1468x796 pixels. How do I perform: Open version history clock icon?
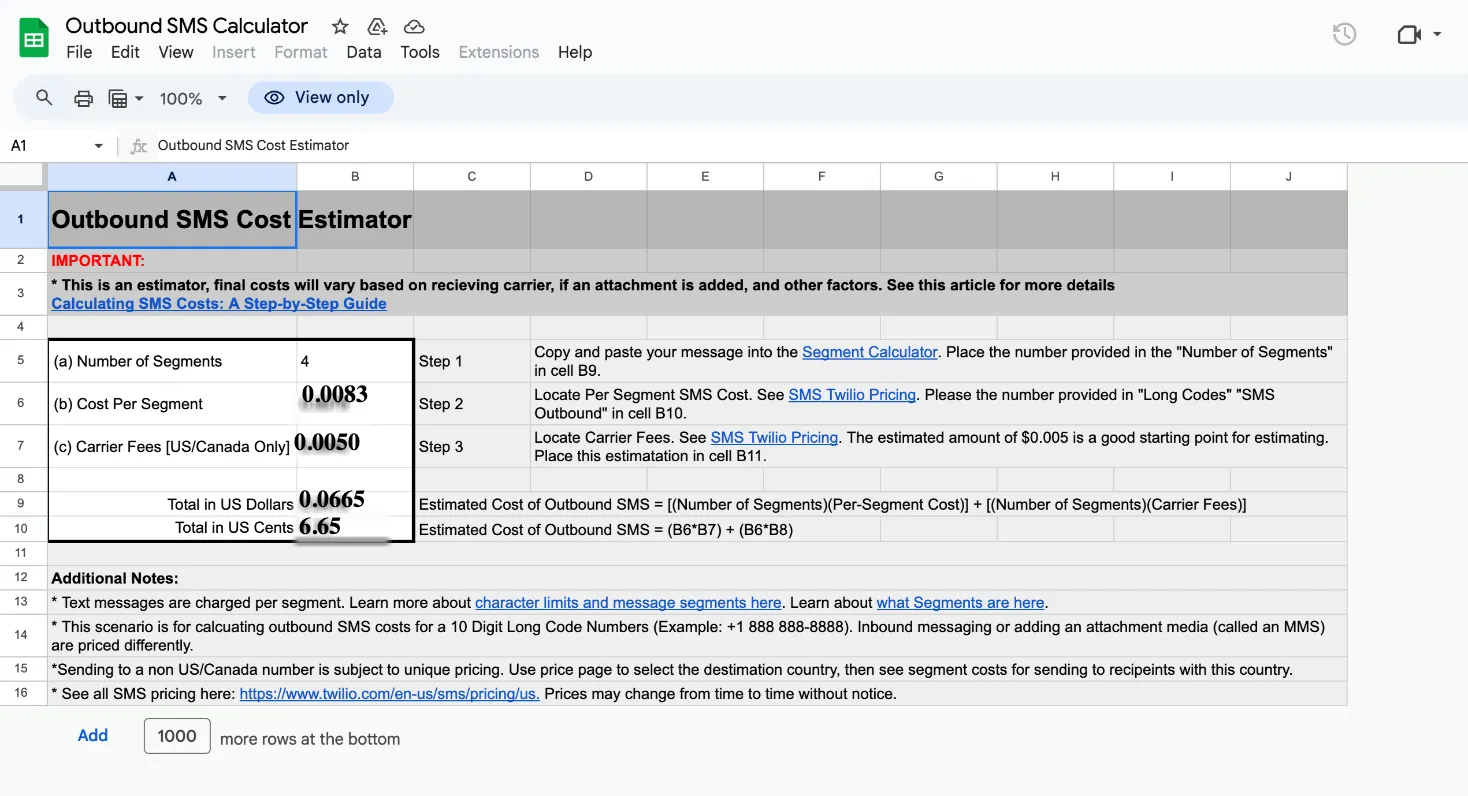[x=1344, y=34]
